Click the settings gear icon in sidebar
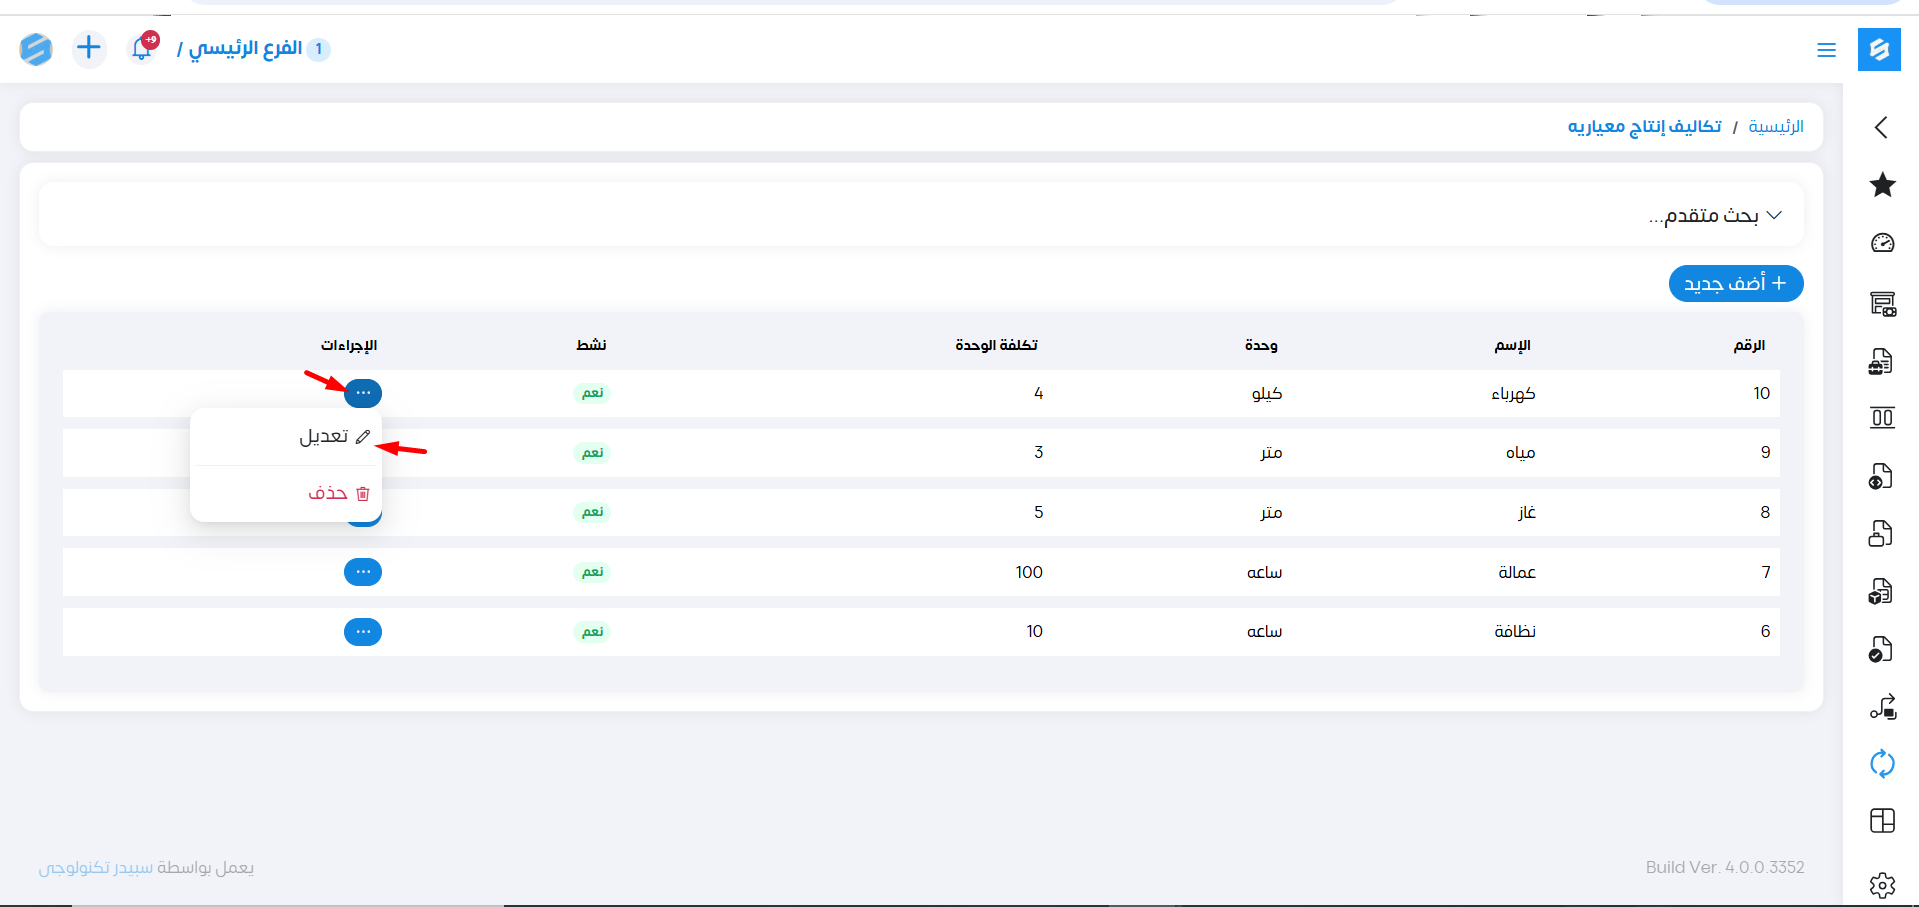The image size is (1919, 907). (1882, 884)
